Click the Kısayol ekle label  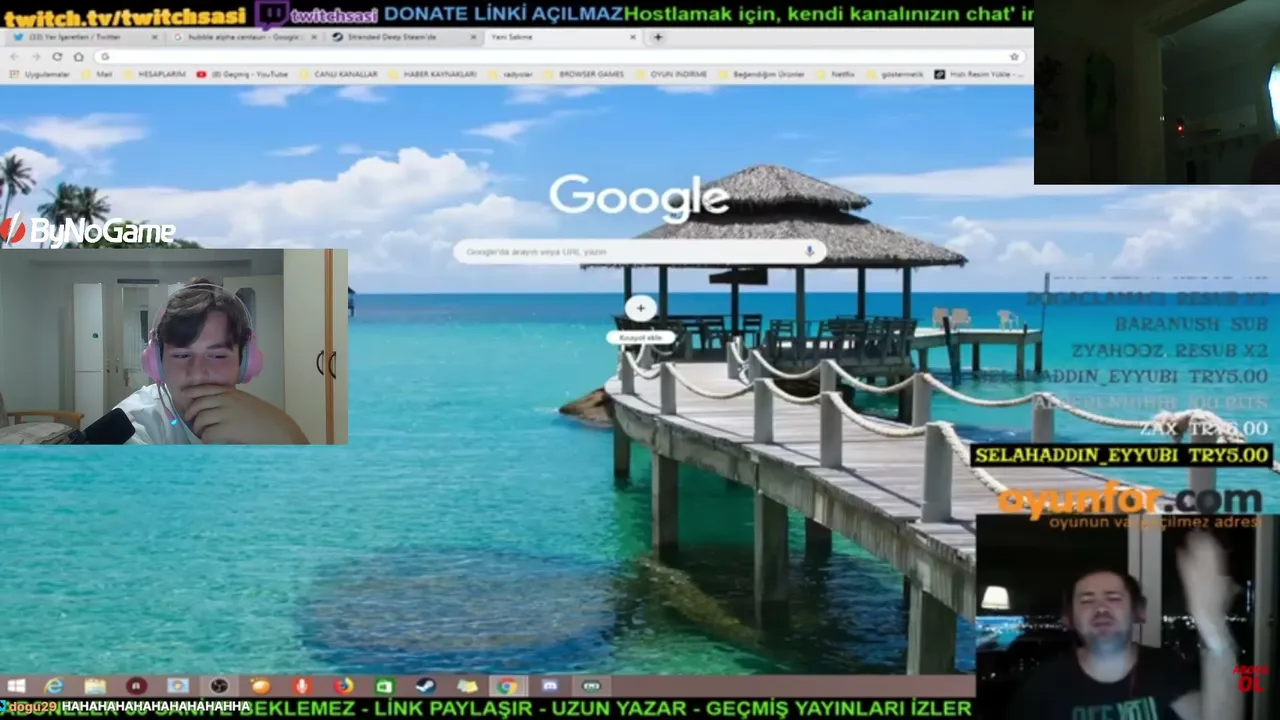[641, 338]
